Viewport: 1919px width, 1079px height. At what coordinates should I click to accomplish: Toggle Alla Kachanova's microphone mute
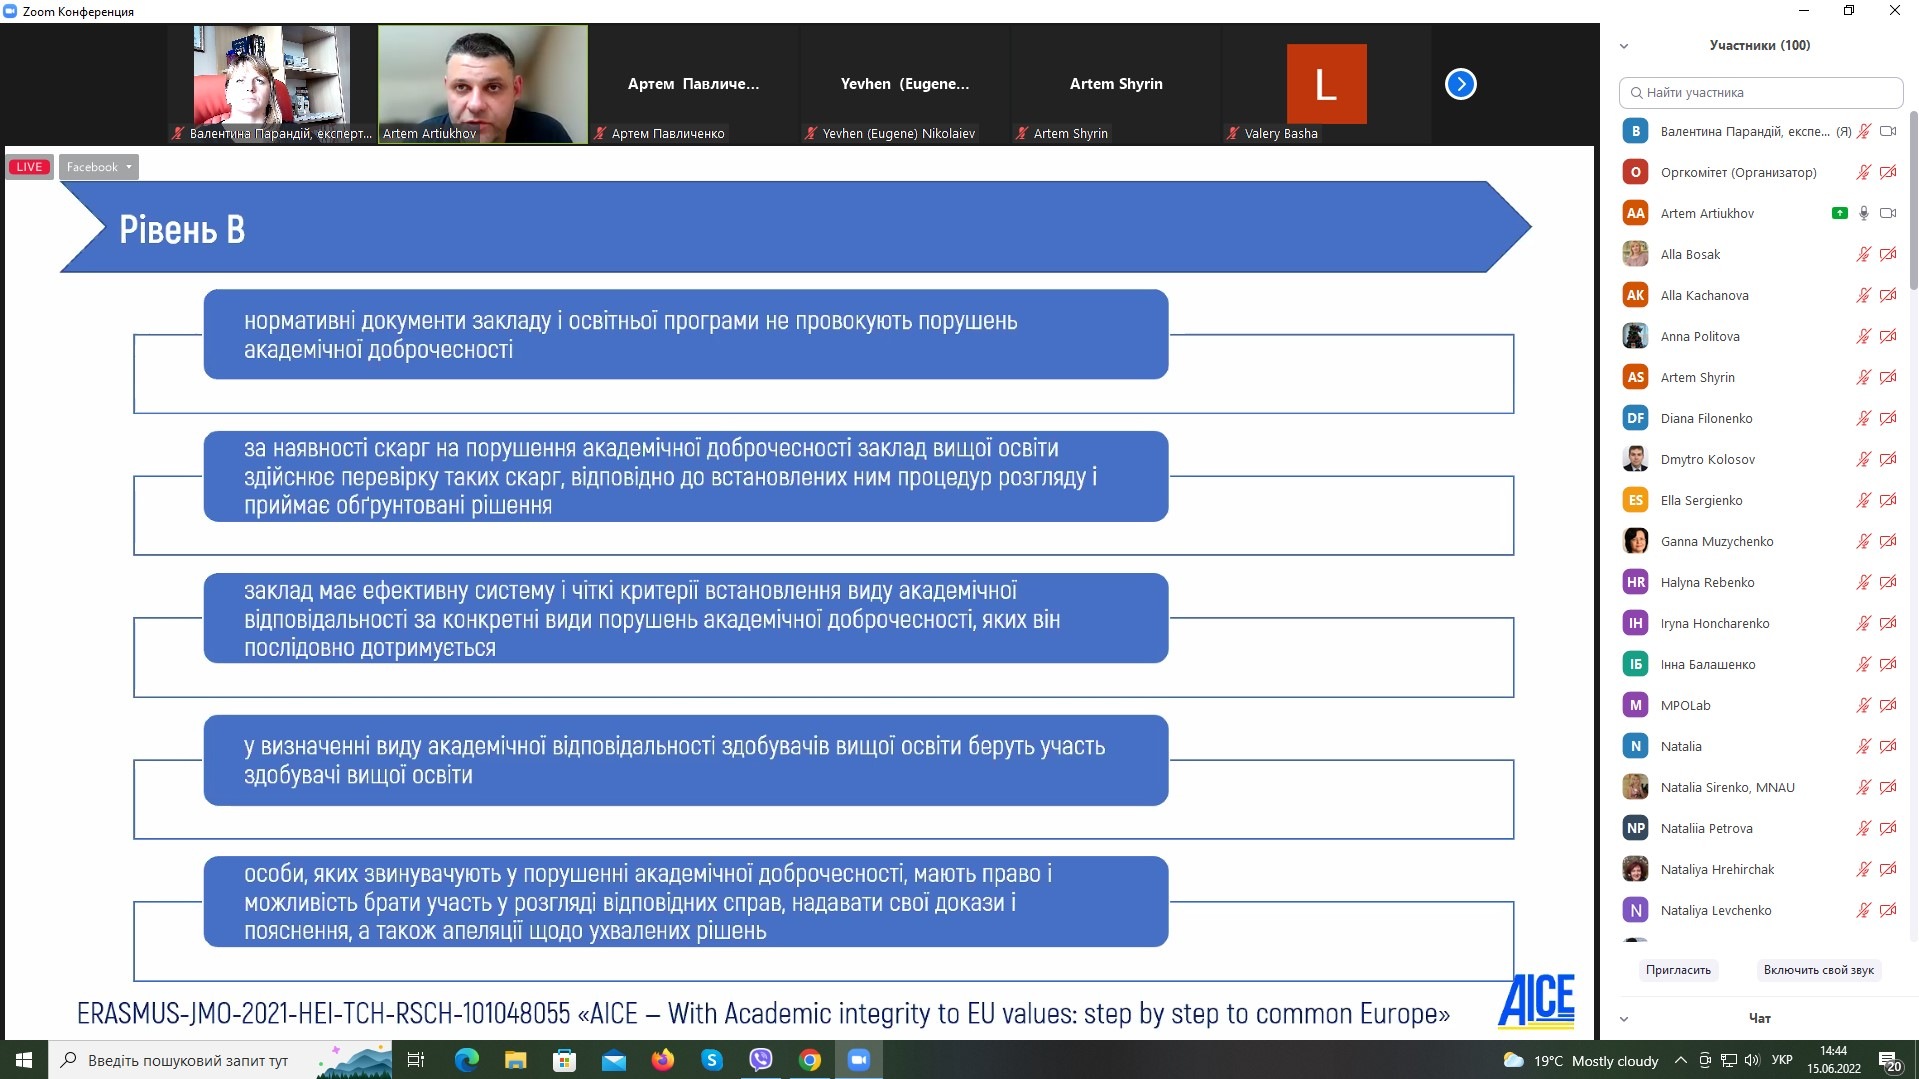click(x=1864, y=295)
